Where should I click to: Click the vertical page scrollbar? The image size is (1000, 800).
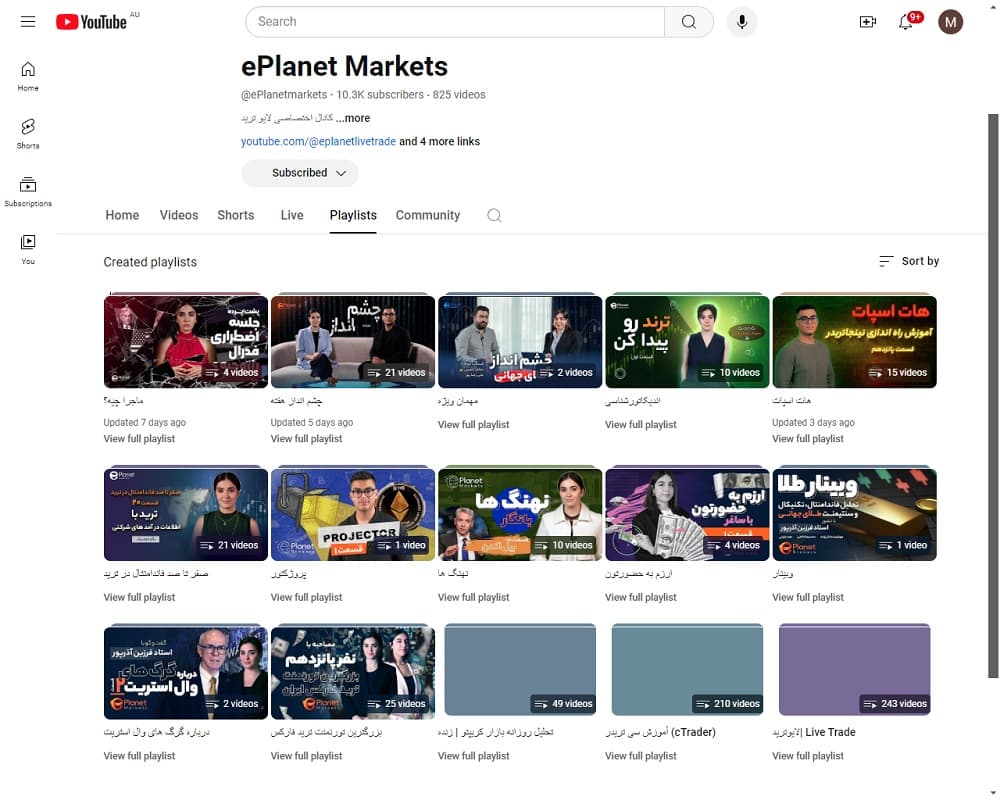(992, 396)
